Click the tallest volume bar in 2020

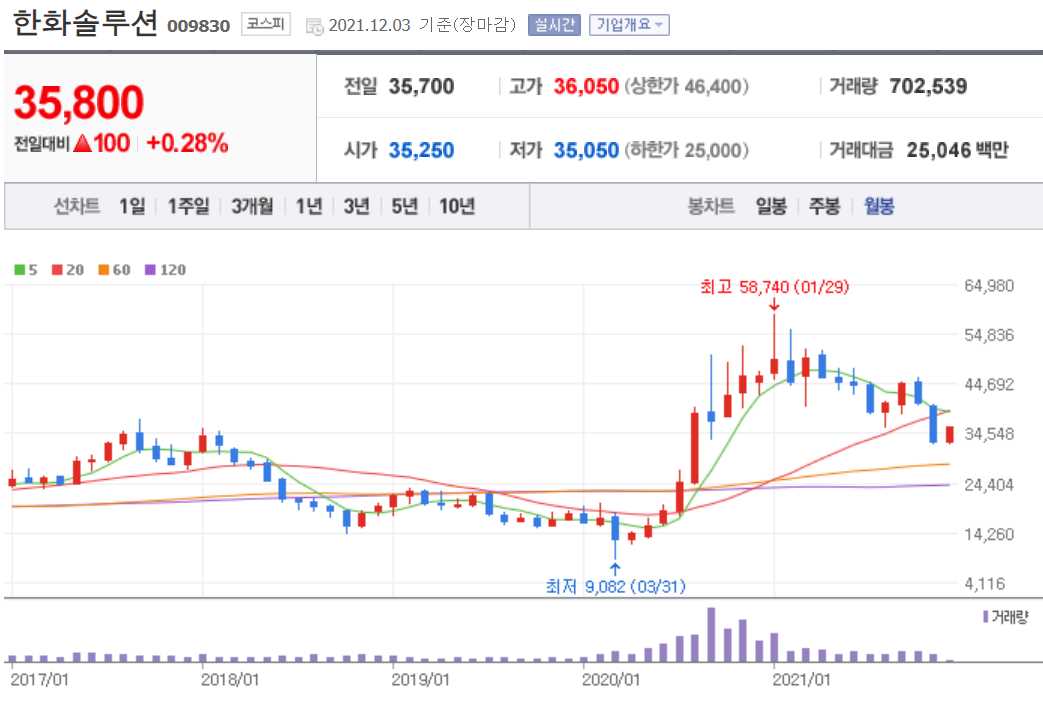(x=711, y=634)
